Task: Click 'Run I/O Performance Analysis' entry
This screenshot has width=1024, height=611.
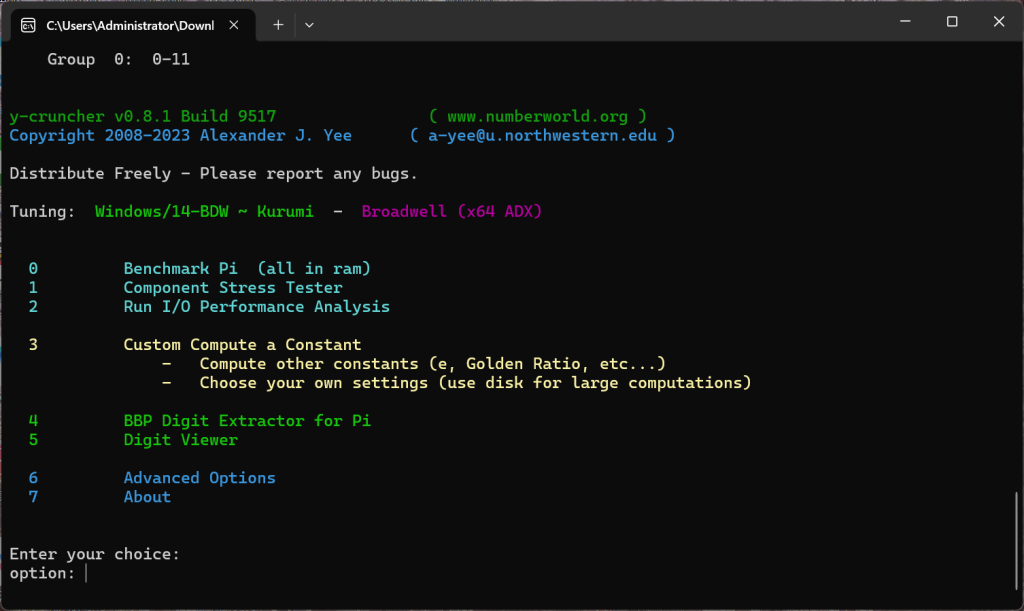Action: [257, 307]
